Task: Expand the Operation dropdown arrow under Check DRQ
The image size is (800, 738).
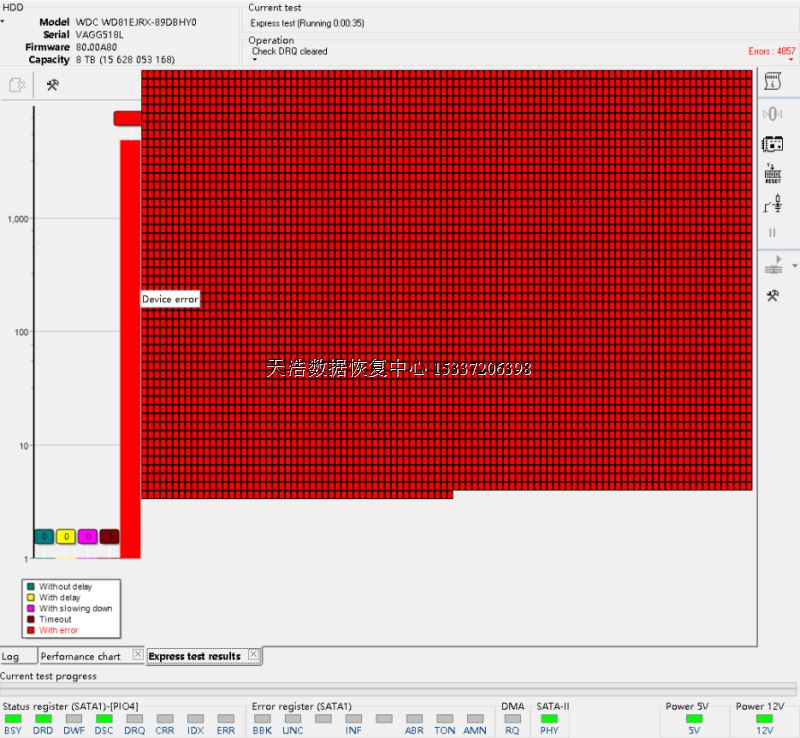Action: (x=254, y=60)
